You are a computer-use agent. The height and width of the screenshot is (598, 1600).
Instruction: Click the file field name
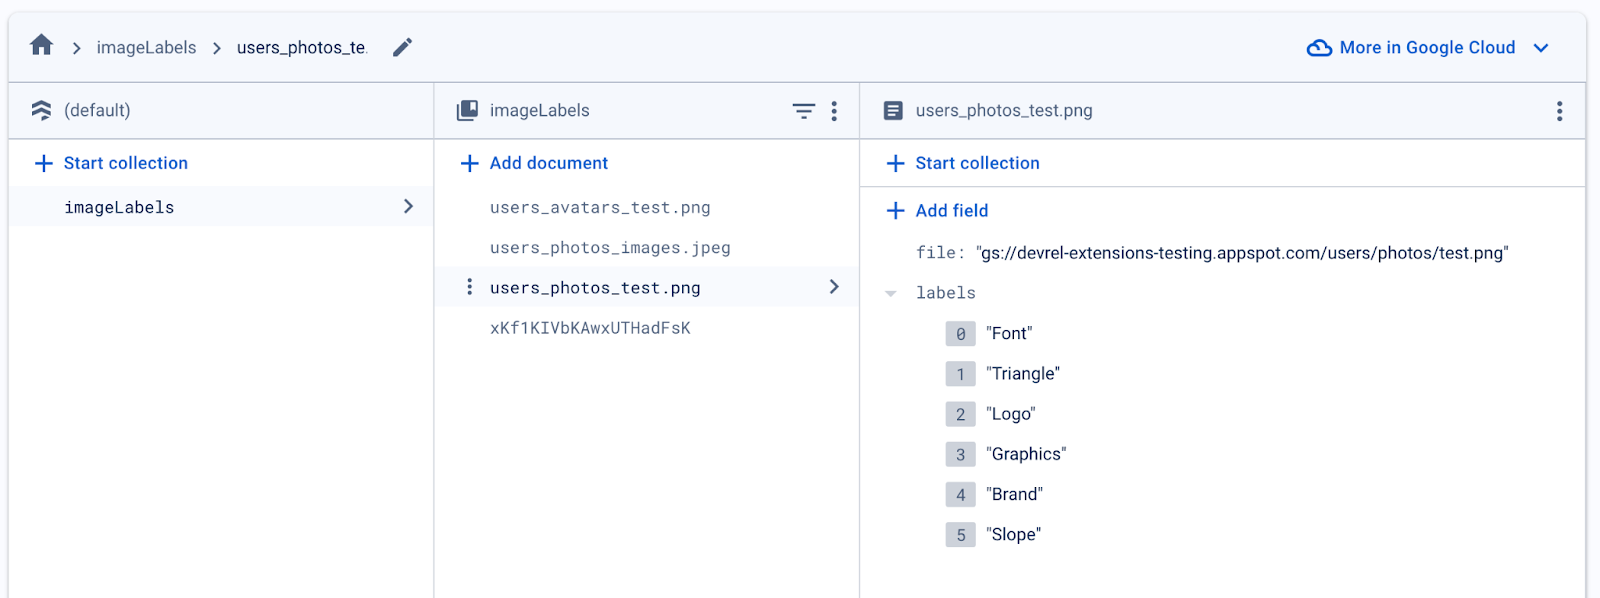coord(940,253)
